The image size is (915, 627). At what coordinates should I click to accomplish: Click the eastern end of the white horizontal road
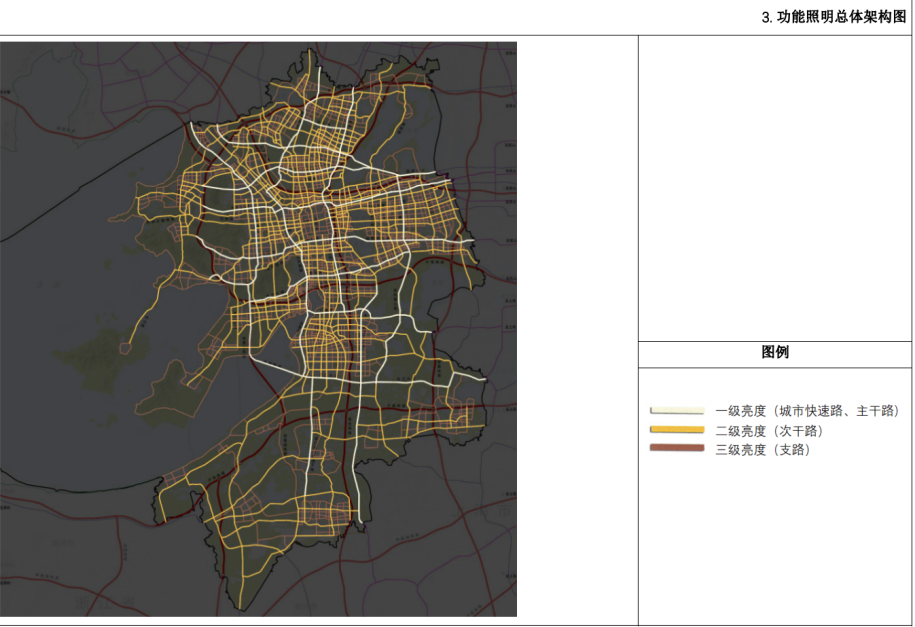(x=483, y=379)
